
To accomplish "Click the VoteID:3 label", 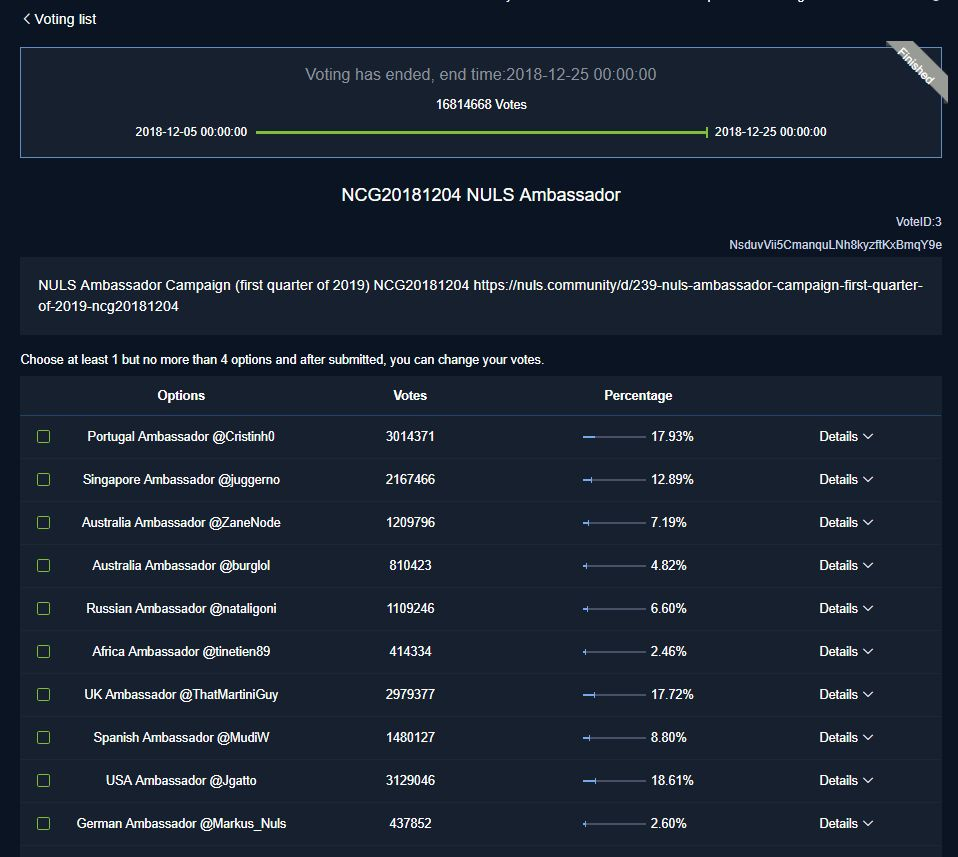I will [x=918, y=222].
